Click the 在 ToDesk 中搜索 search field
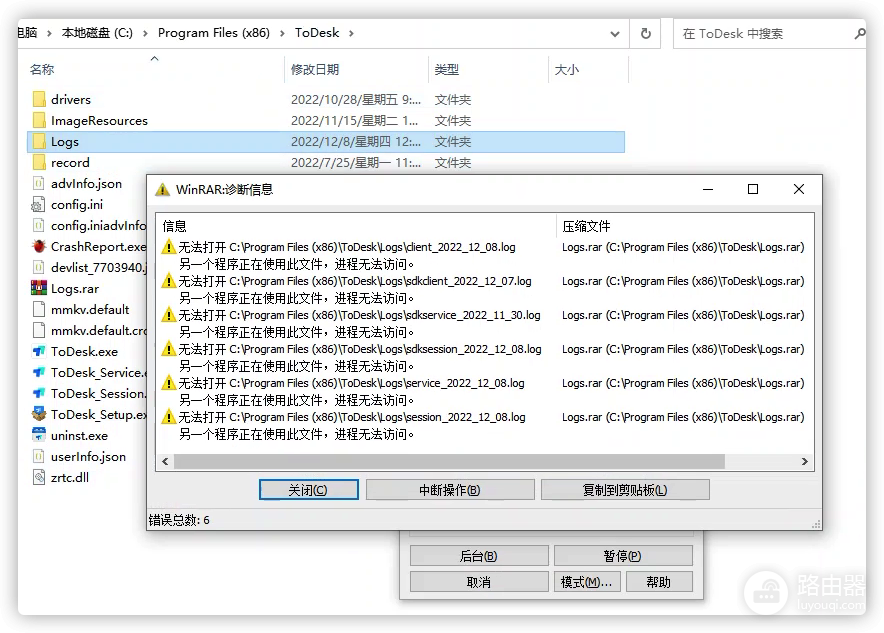The height and width of the screenshot is (633, 884). (x=769, y=34)
